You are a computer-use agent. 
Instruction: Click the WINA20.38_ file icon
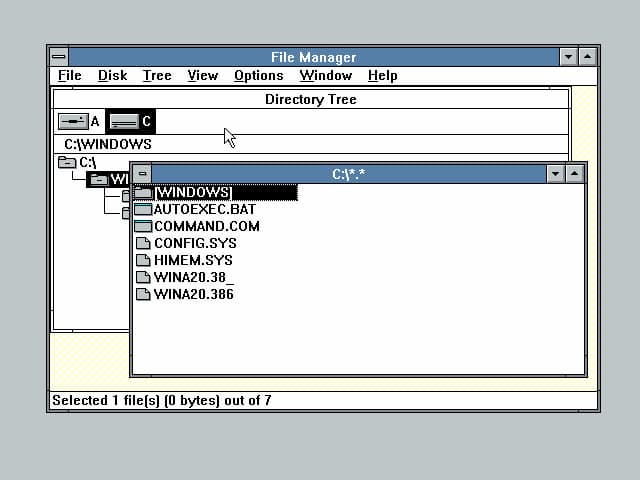(x=143, y=277)
